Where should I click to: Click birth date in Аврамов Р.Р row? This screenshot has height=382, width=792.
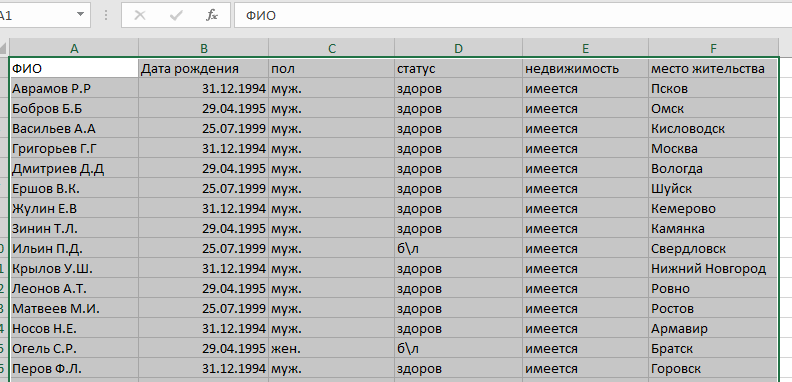coord(204,88)
